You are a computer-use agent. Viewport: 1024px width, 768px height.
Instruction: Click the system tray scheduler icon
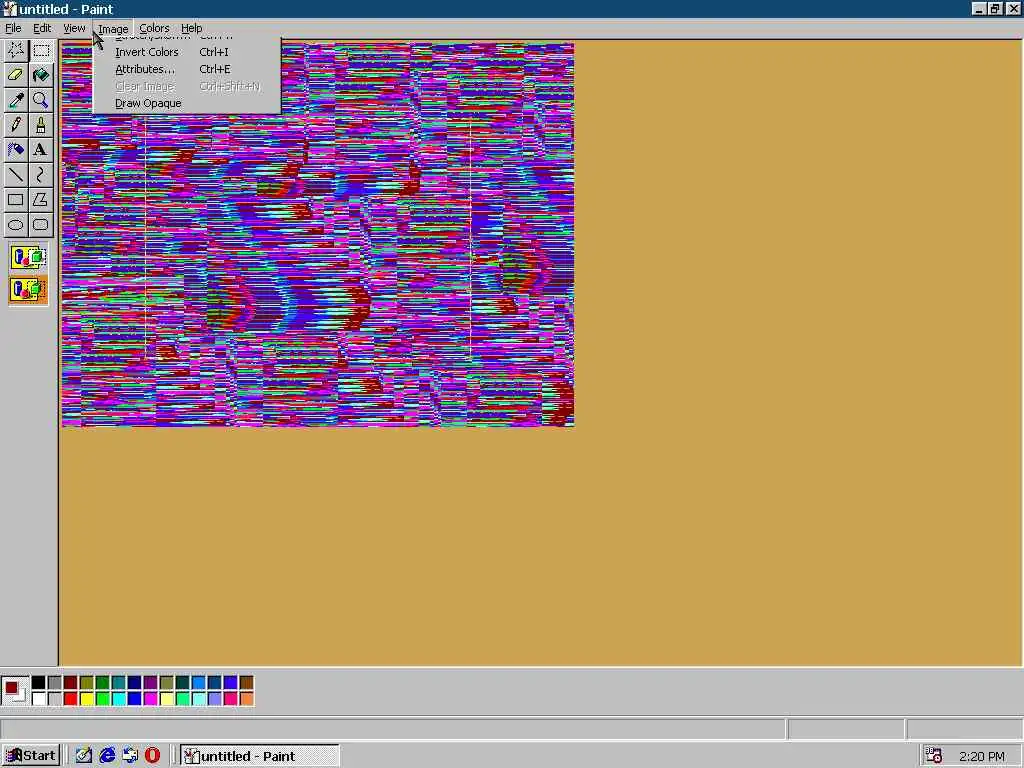[933, 756]
